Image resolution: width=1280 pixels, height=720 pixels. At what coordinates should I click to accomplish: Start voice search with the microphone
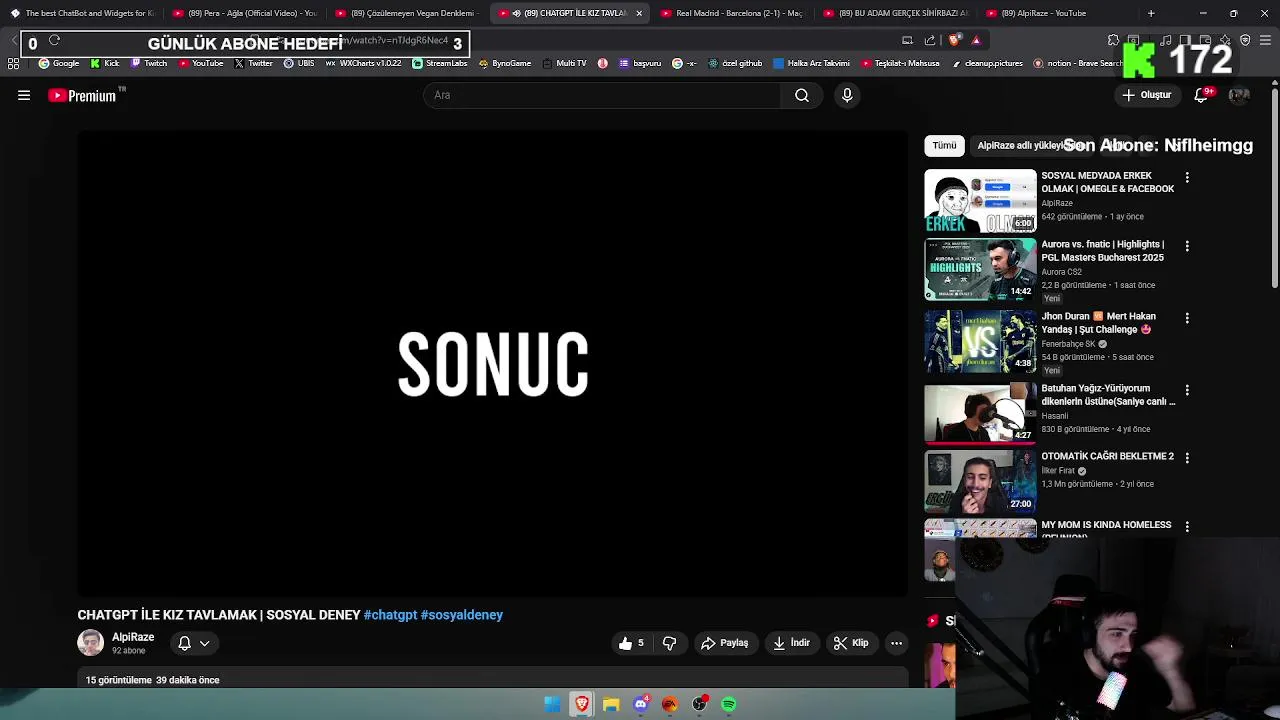tap(847, 95)
